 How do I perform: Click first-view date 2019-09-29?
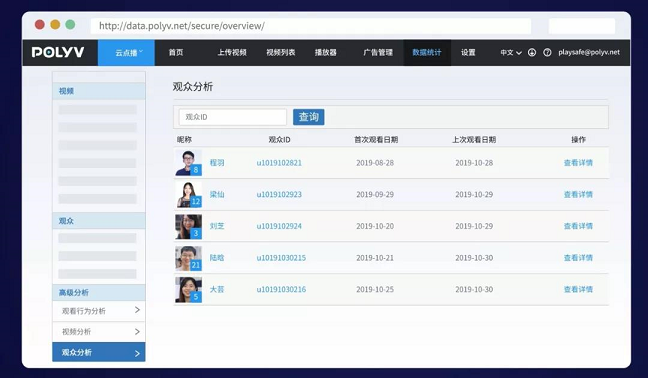click(375, 195)
